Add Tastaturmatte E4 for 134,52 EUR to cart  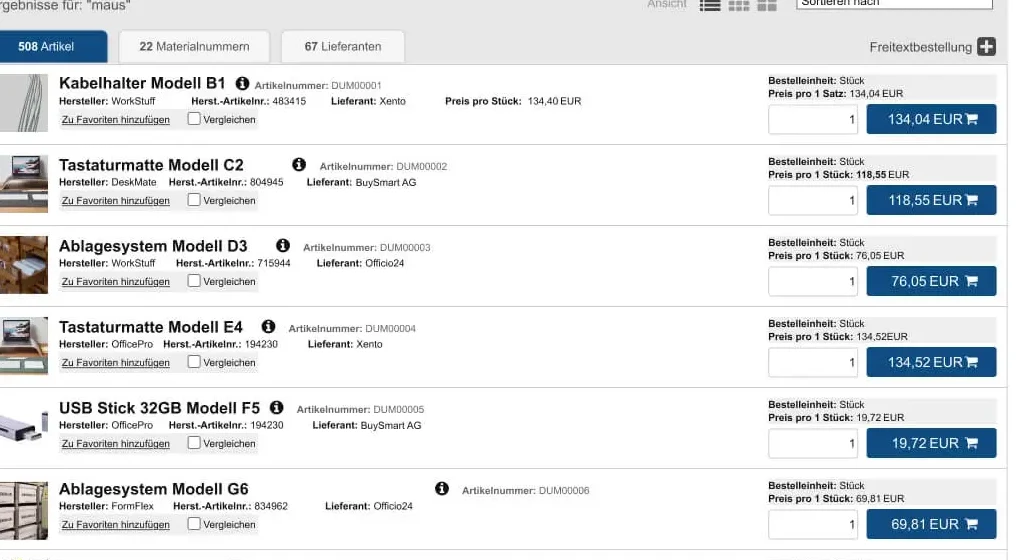click(931, 362)
